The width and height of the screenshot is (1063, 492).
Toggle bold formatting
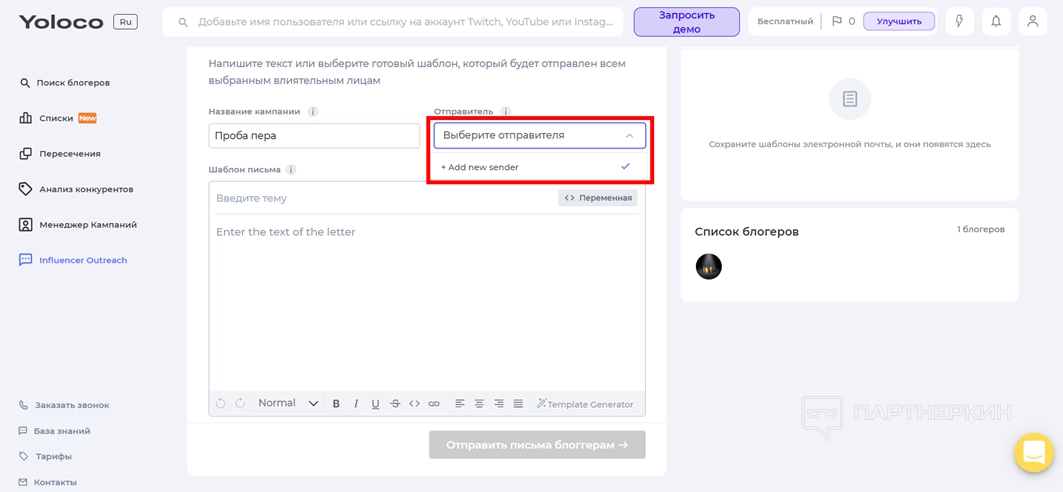336,404
